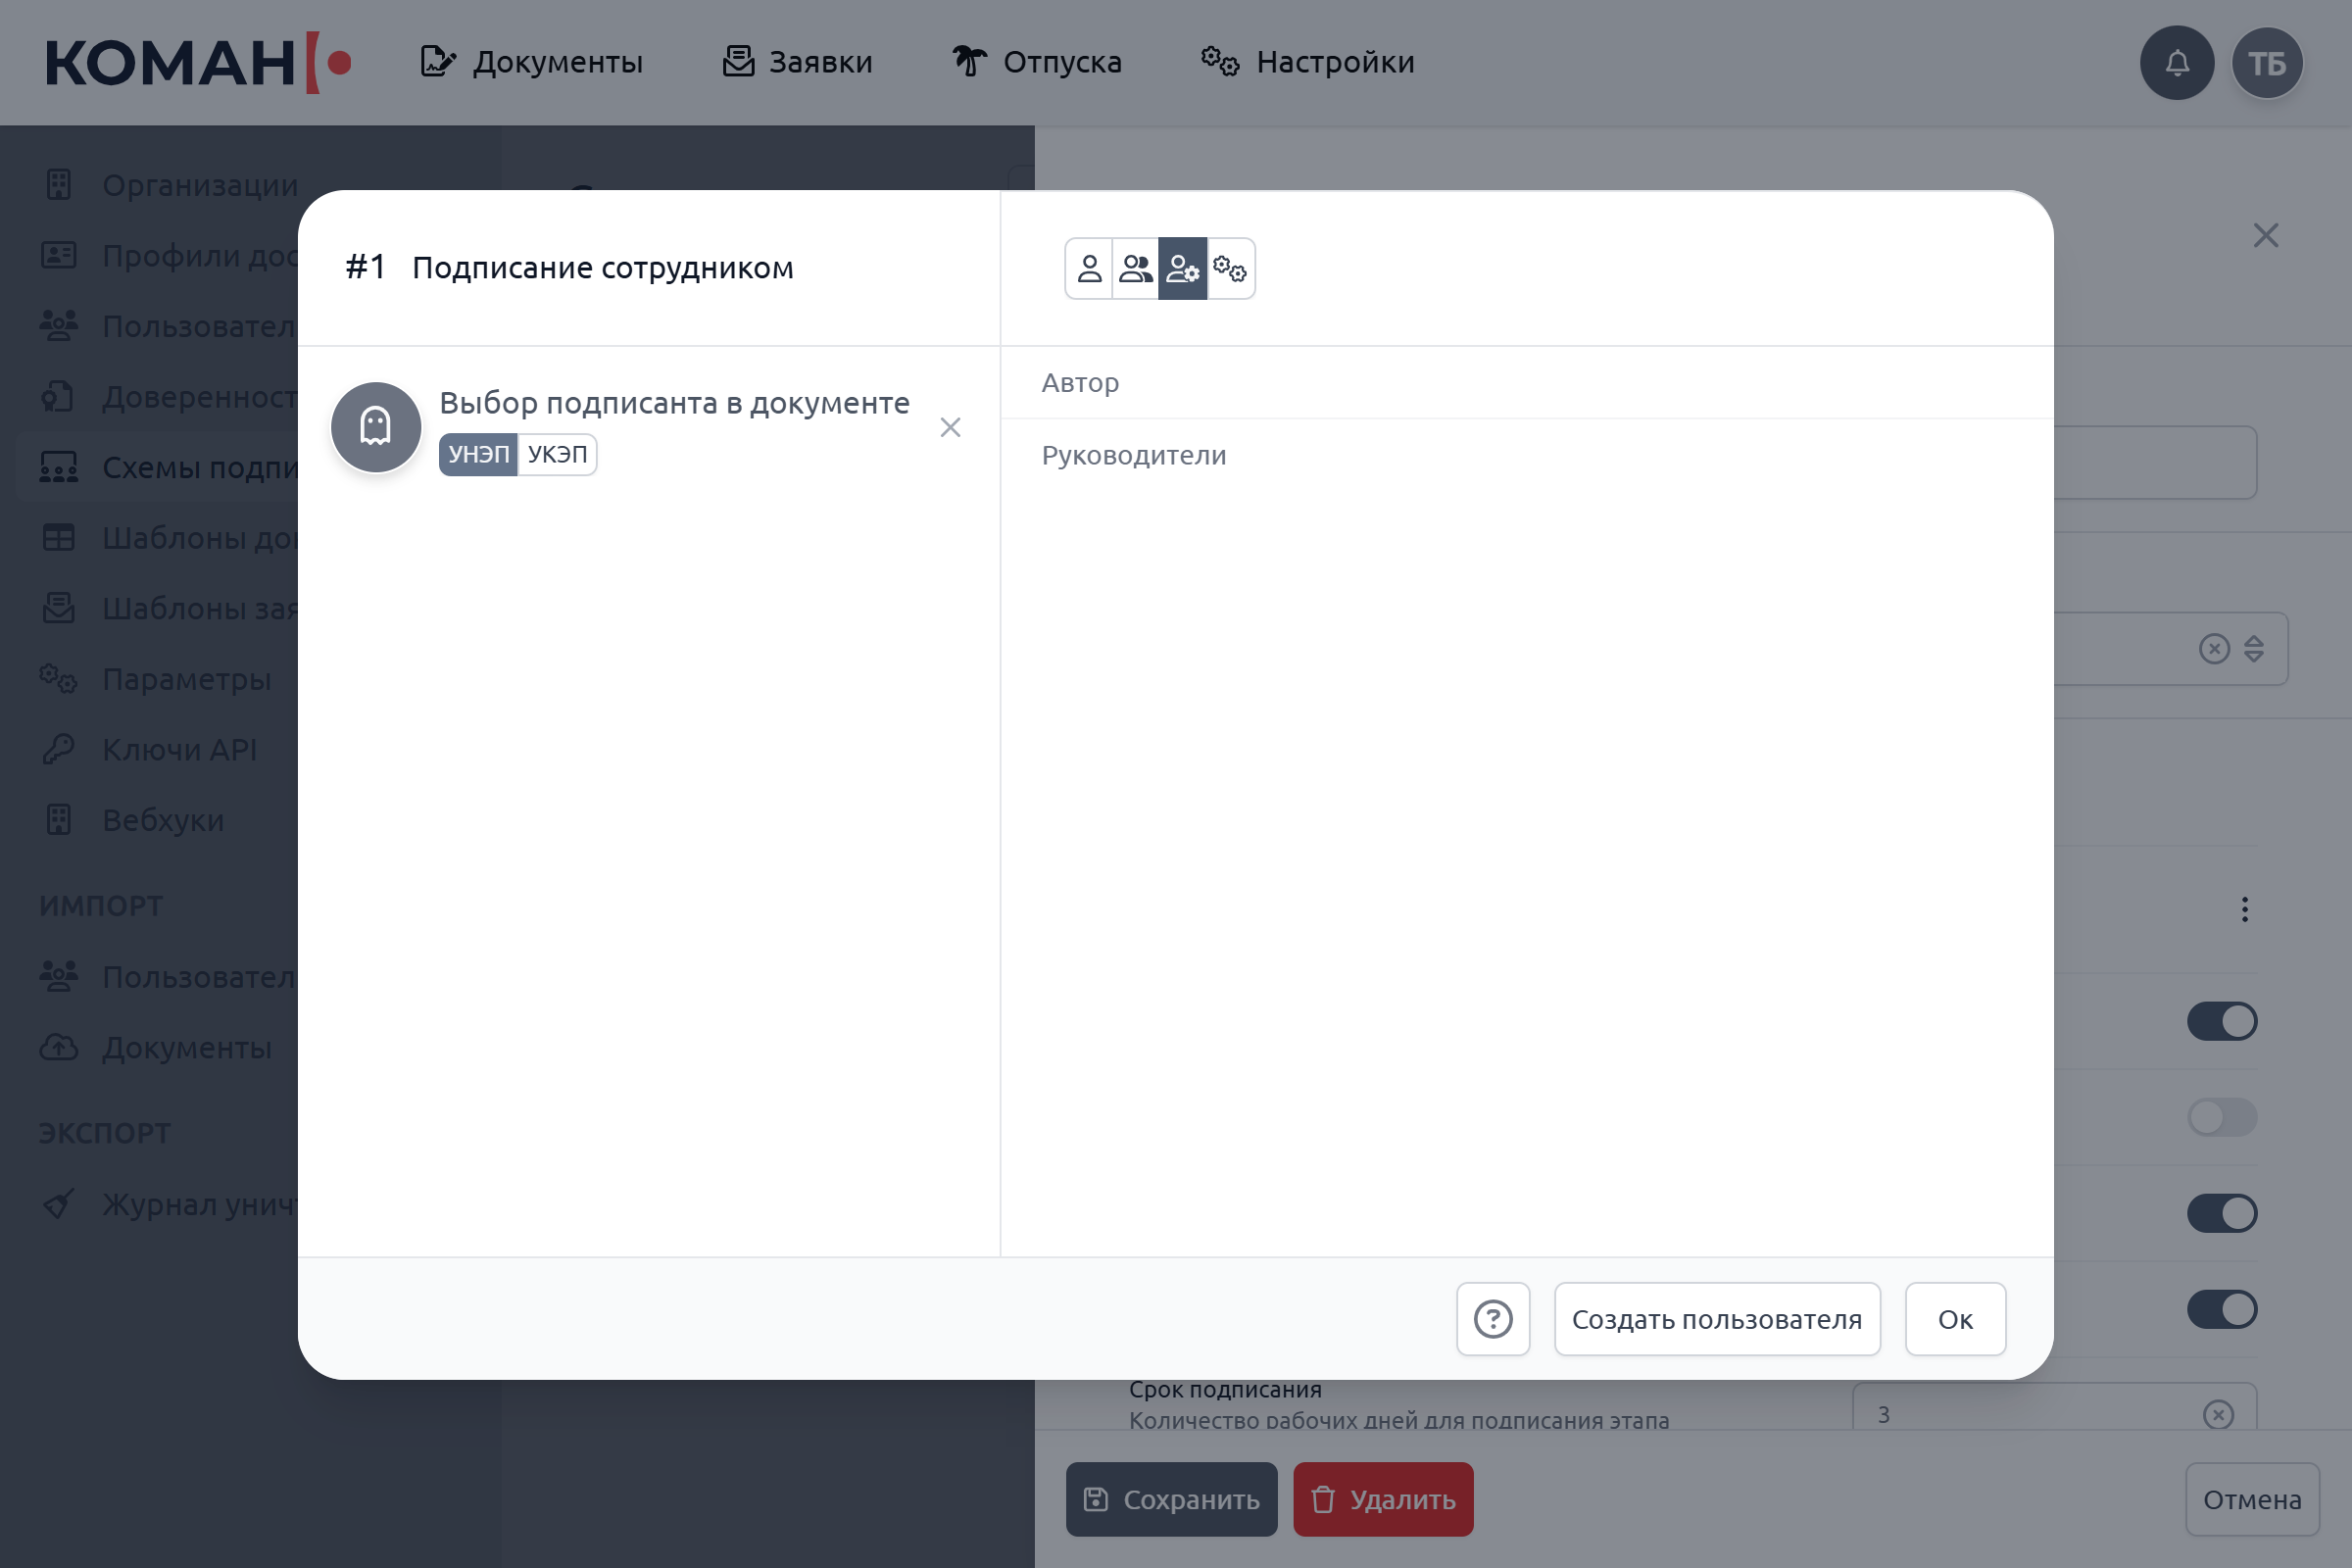
Task: Click the Пользователи icon under settings sidebar
Action: (x=59, y=326)
